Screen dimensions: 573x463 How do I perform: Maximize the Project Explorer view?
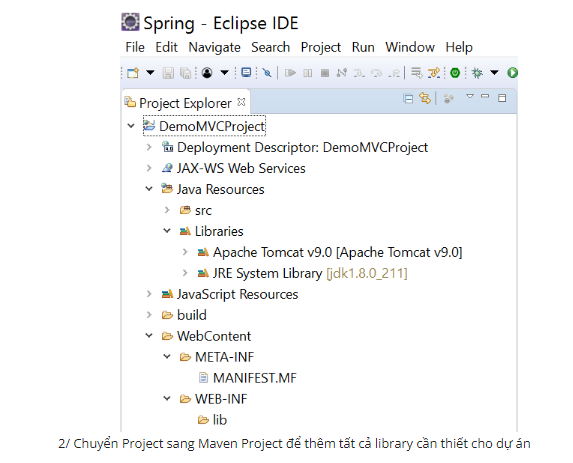502,98
